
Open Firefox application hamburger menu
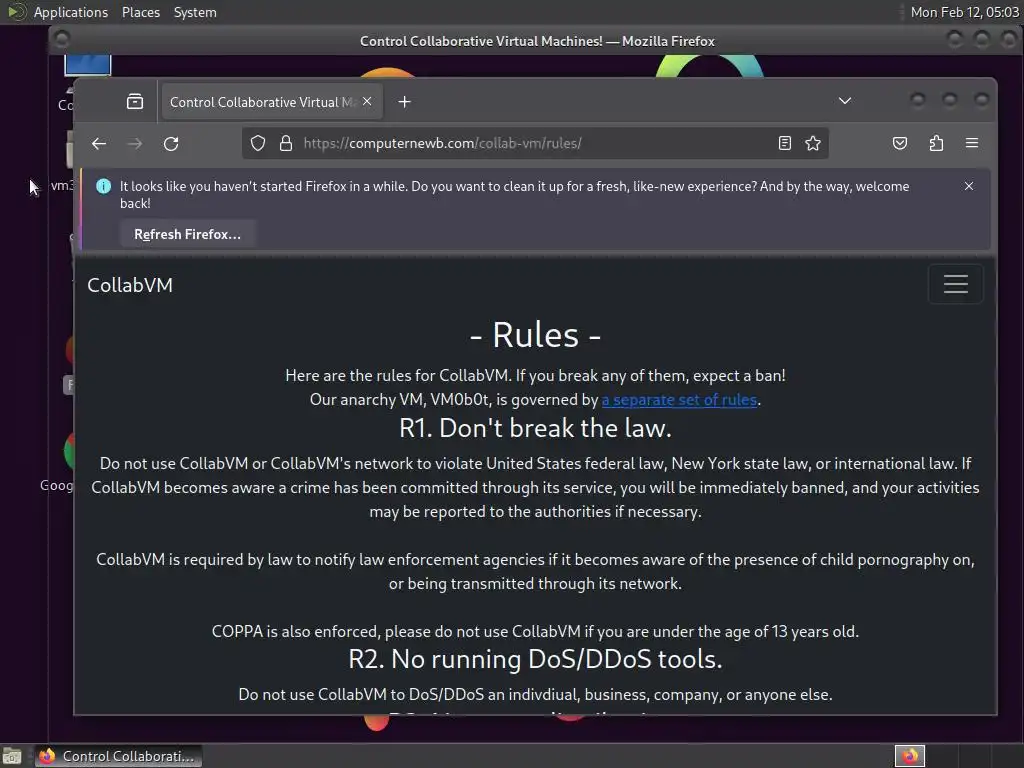click(972, 143)
